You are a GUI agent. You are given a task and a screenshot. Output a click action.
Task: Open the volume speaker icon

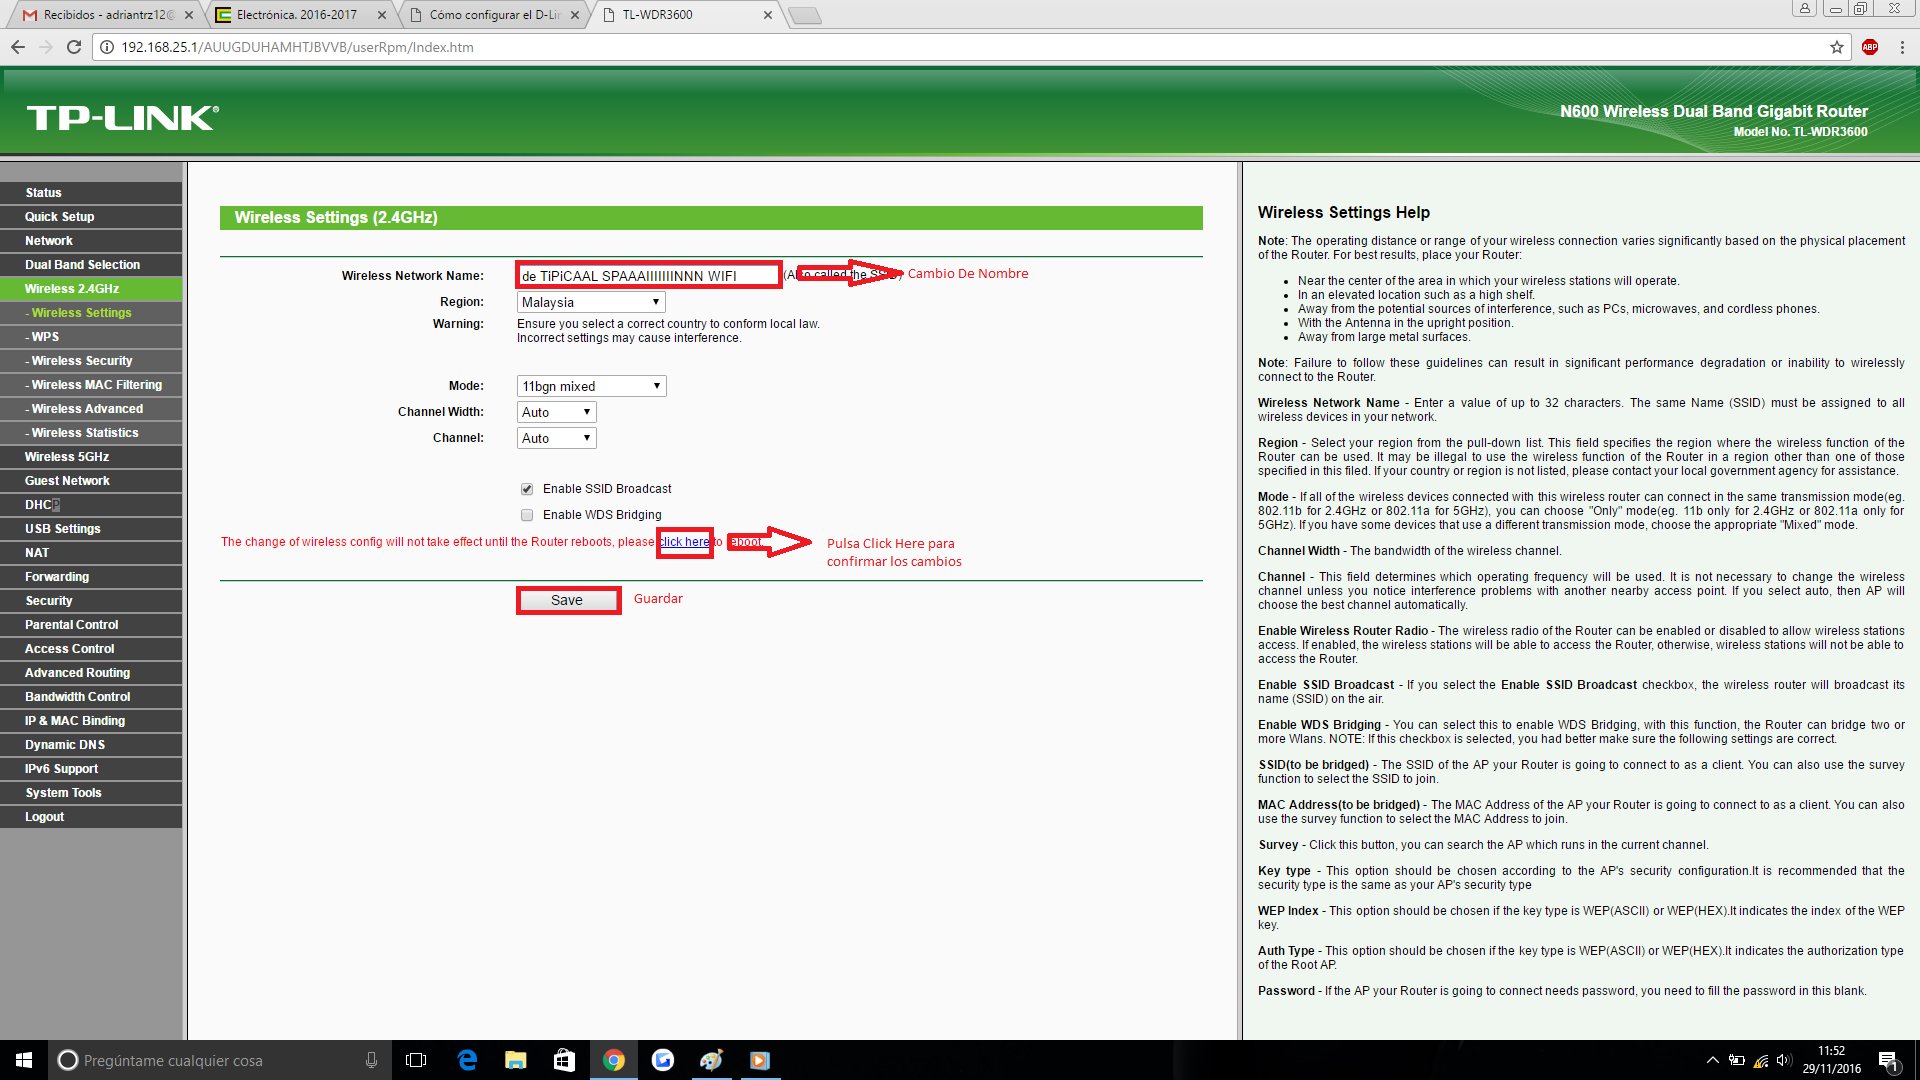(1784, 1060)
